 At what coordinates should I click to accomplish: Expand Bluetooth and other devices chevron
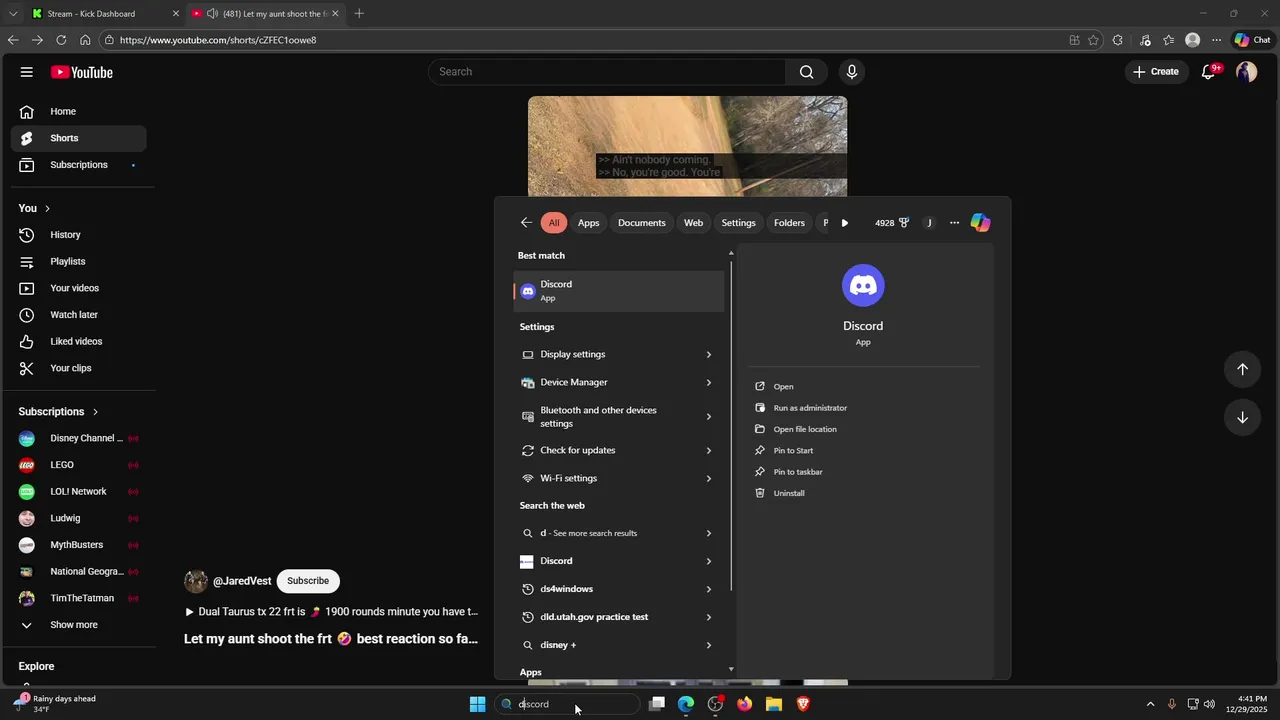(x=708, y=416)
